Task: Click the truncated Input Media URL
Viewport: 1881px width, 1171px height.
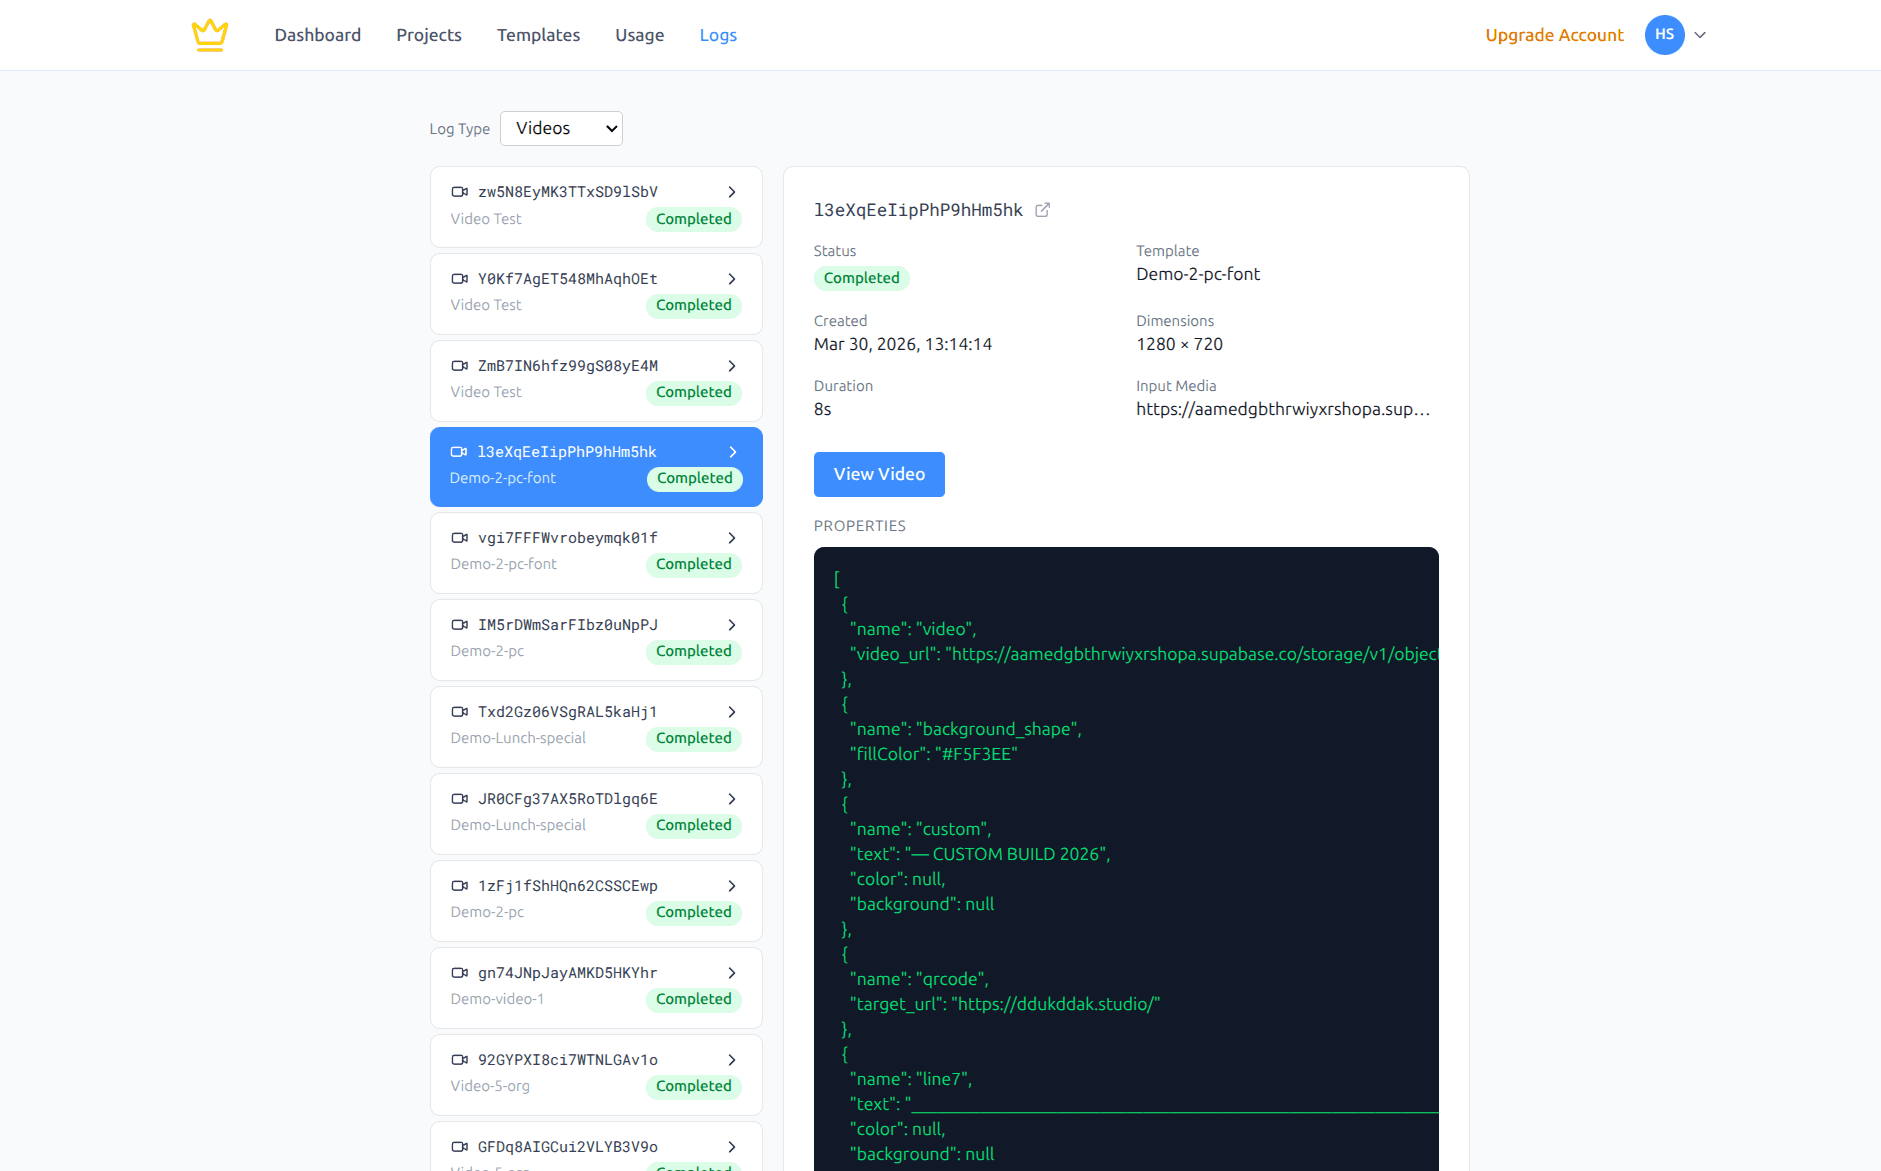Action: click(x=1282, y=409)
